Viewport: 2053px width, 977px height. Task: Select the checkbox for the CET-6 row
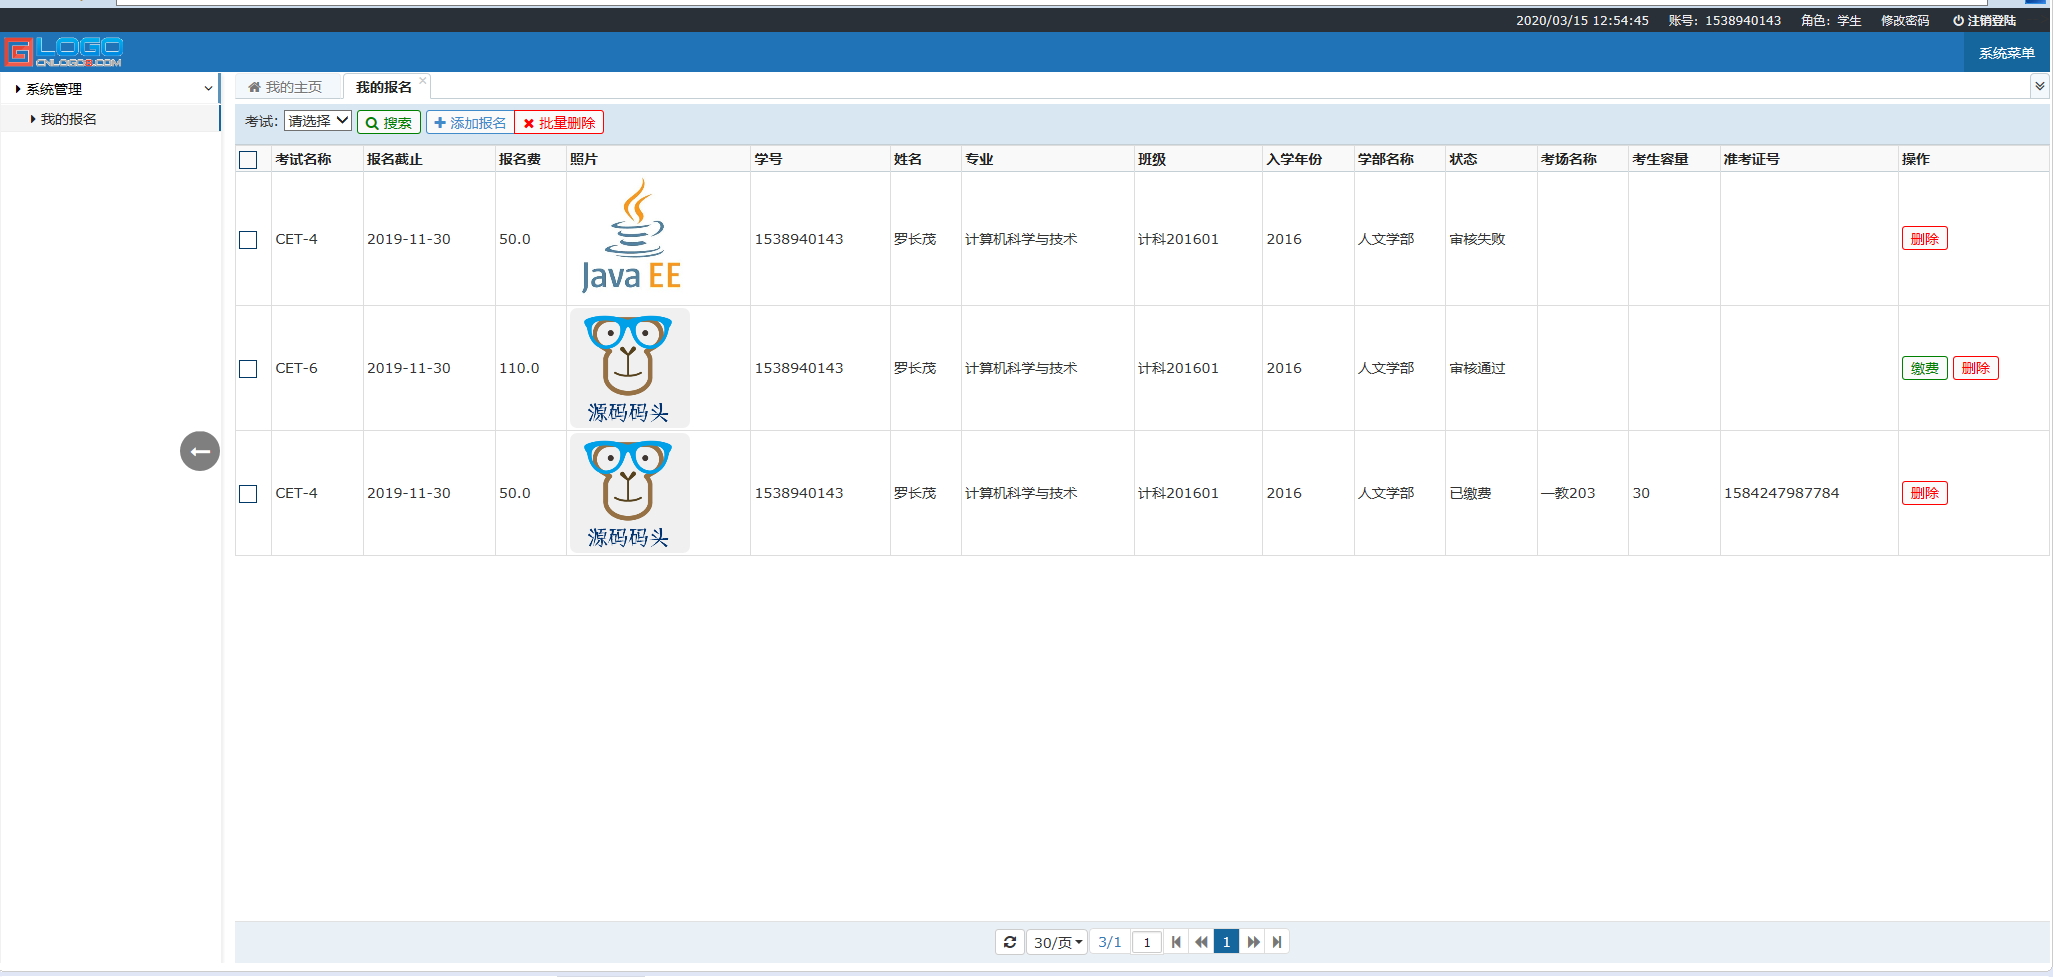coord(249,368)
